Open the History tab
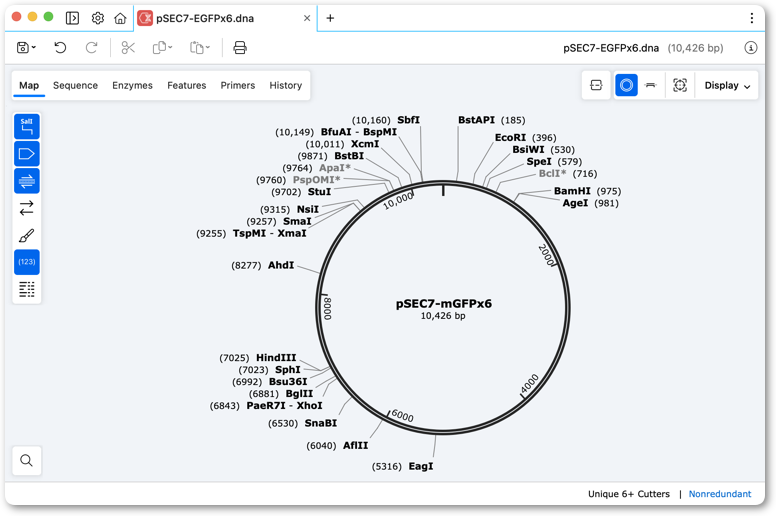Viewport: 776px width, 516px height. pyautogui.click(x=286, y=86)
